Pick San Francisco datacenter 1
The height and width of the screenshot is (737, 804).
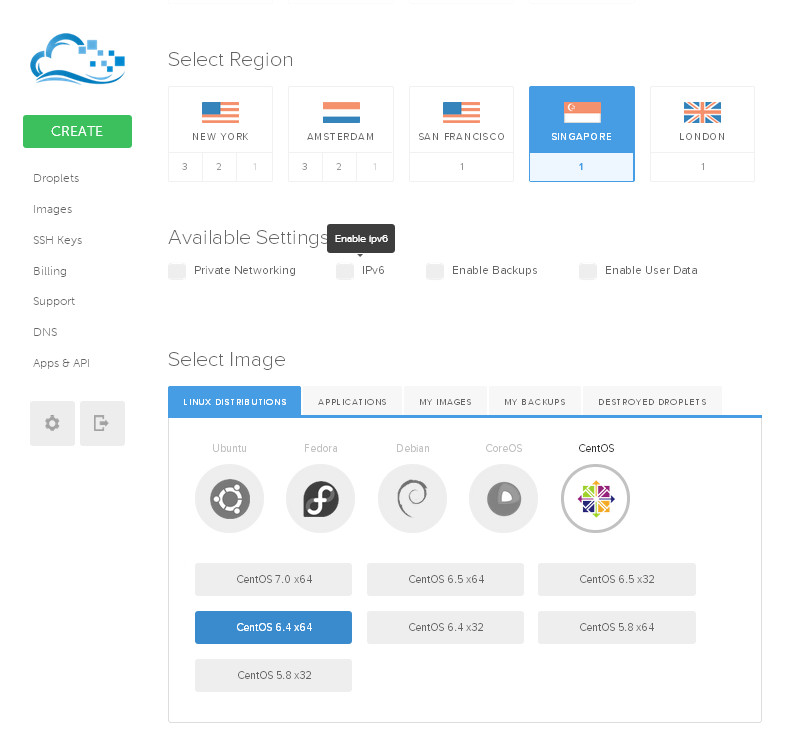coord(461,167)
